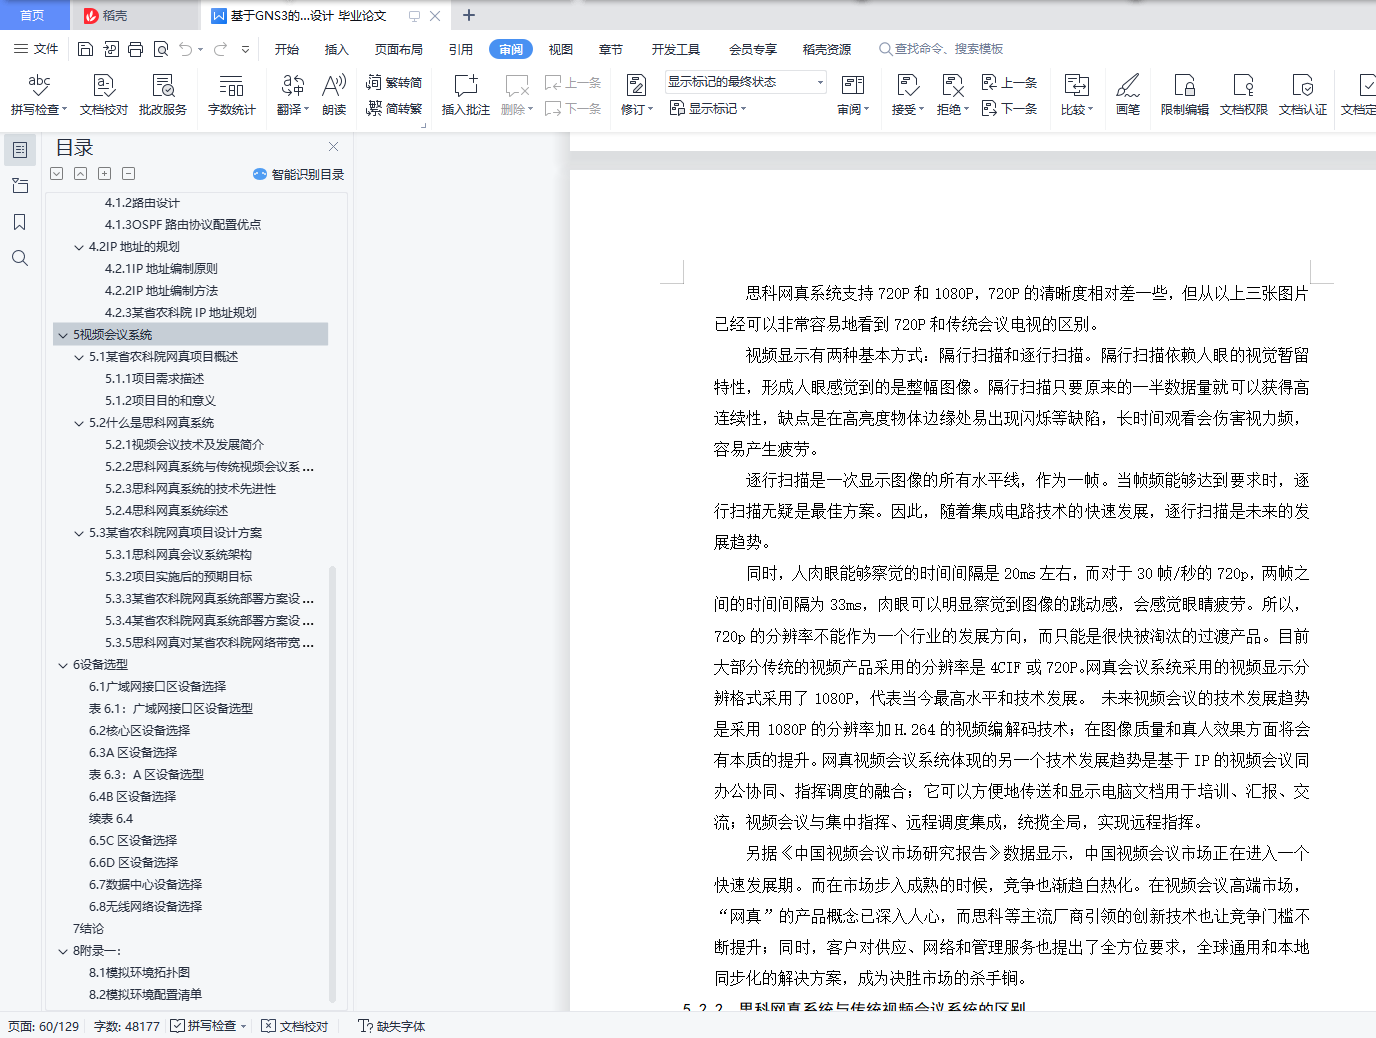Jump to next revision 下一条 beside 拒绝

coord(1009,108)
